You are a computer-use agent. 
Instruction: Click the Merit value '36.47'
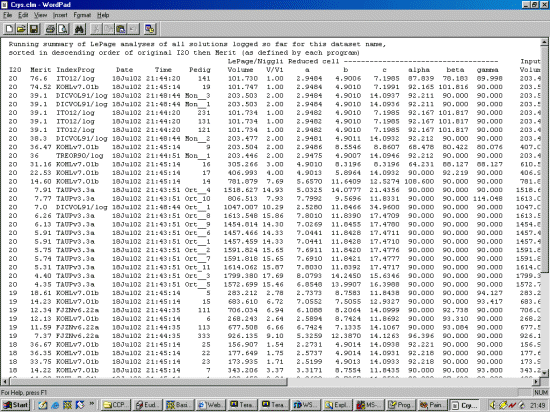[40, 147]
